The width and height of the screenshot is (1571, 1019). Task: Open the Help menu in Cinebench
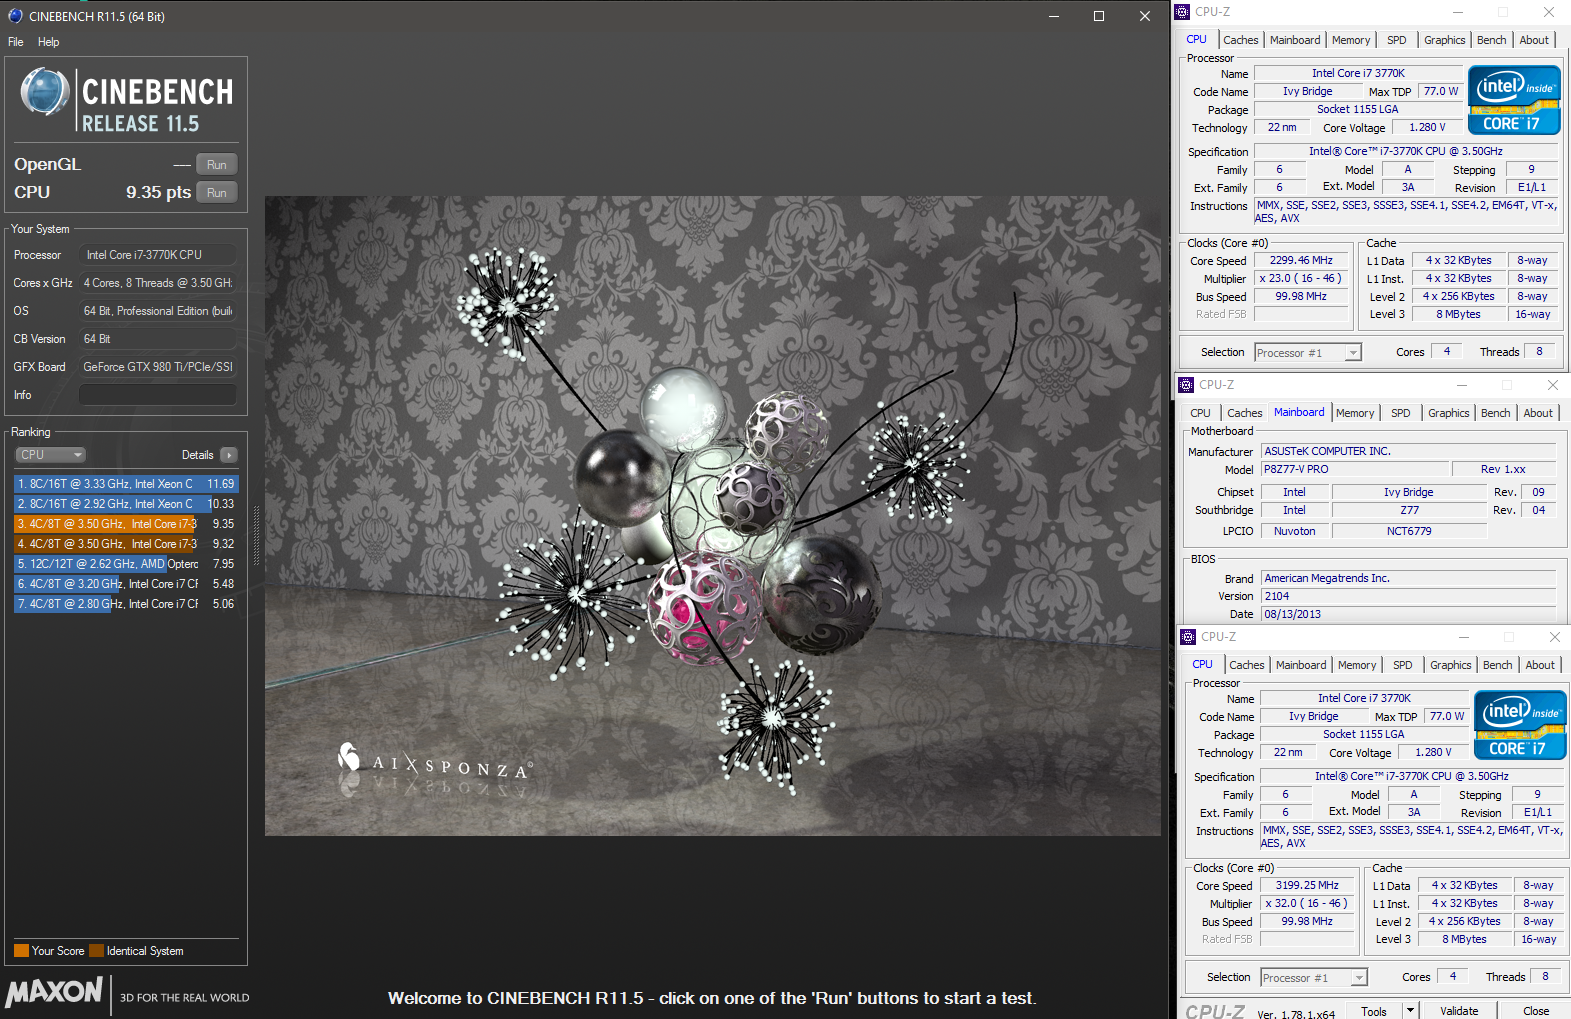tap(49, 42)
